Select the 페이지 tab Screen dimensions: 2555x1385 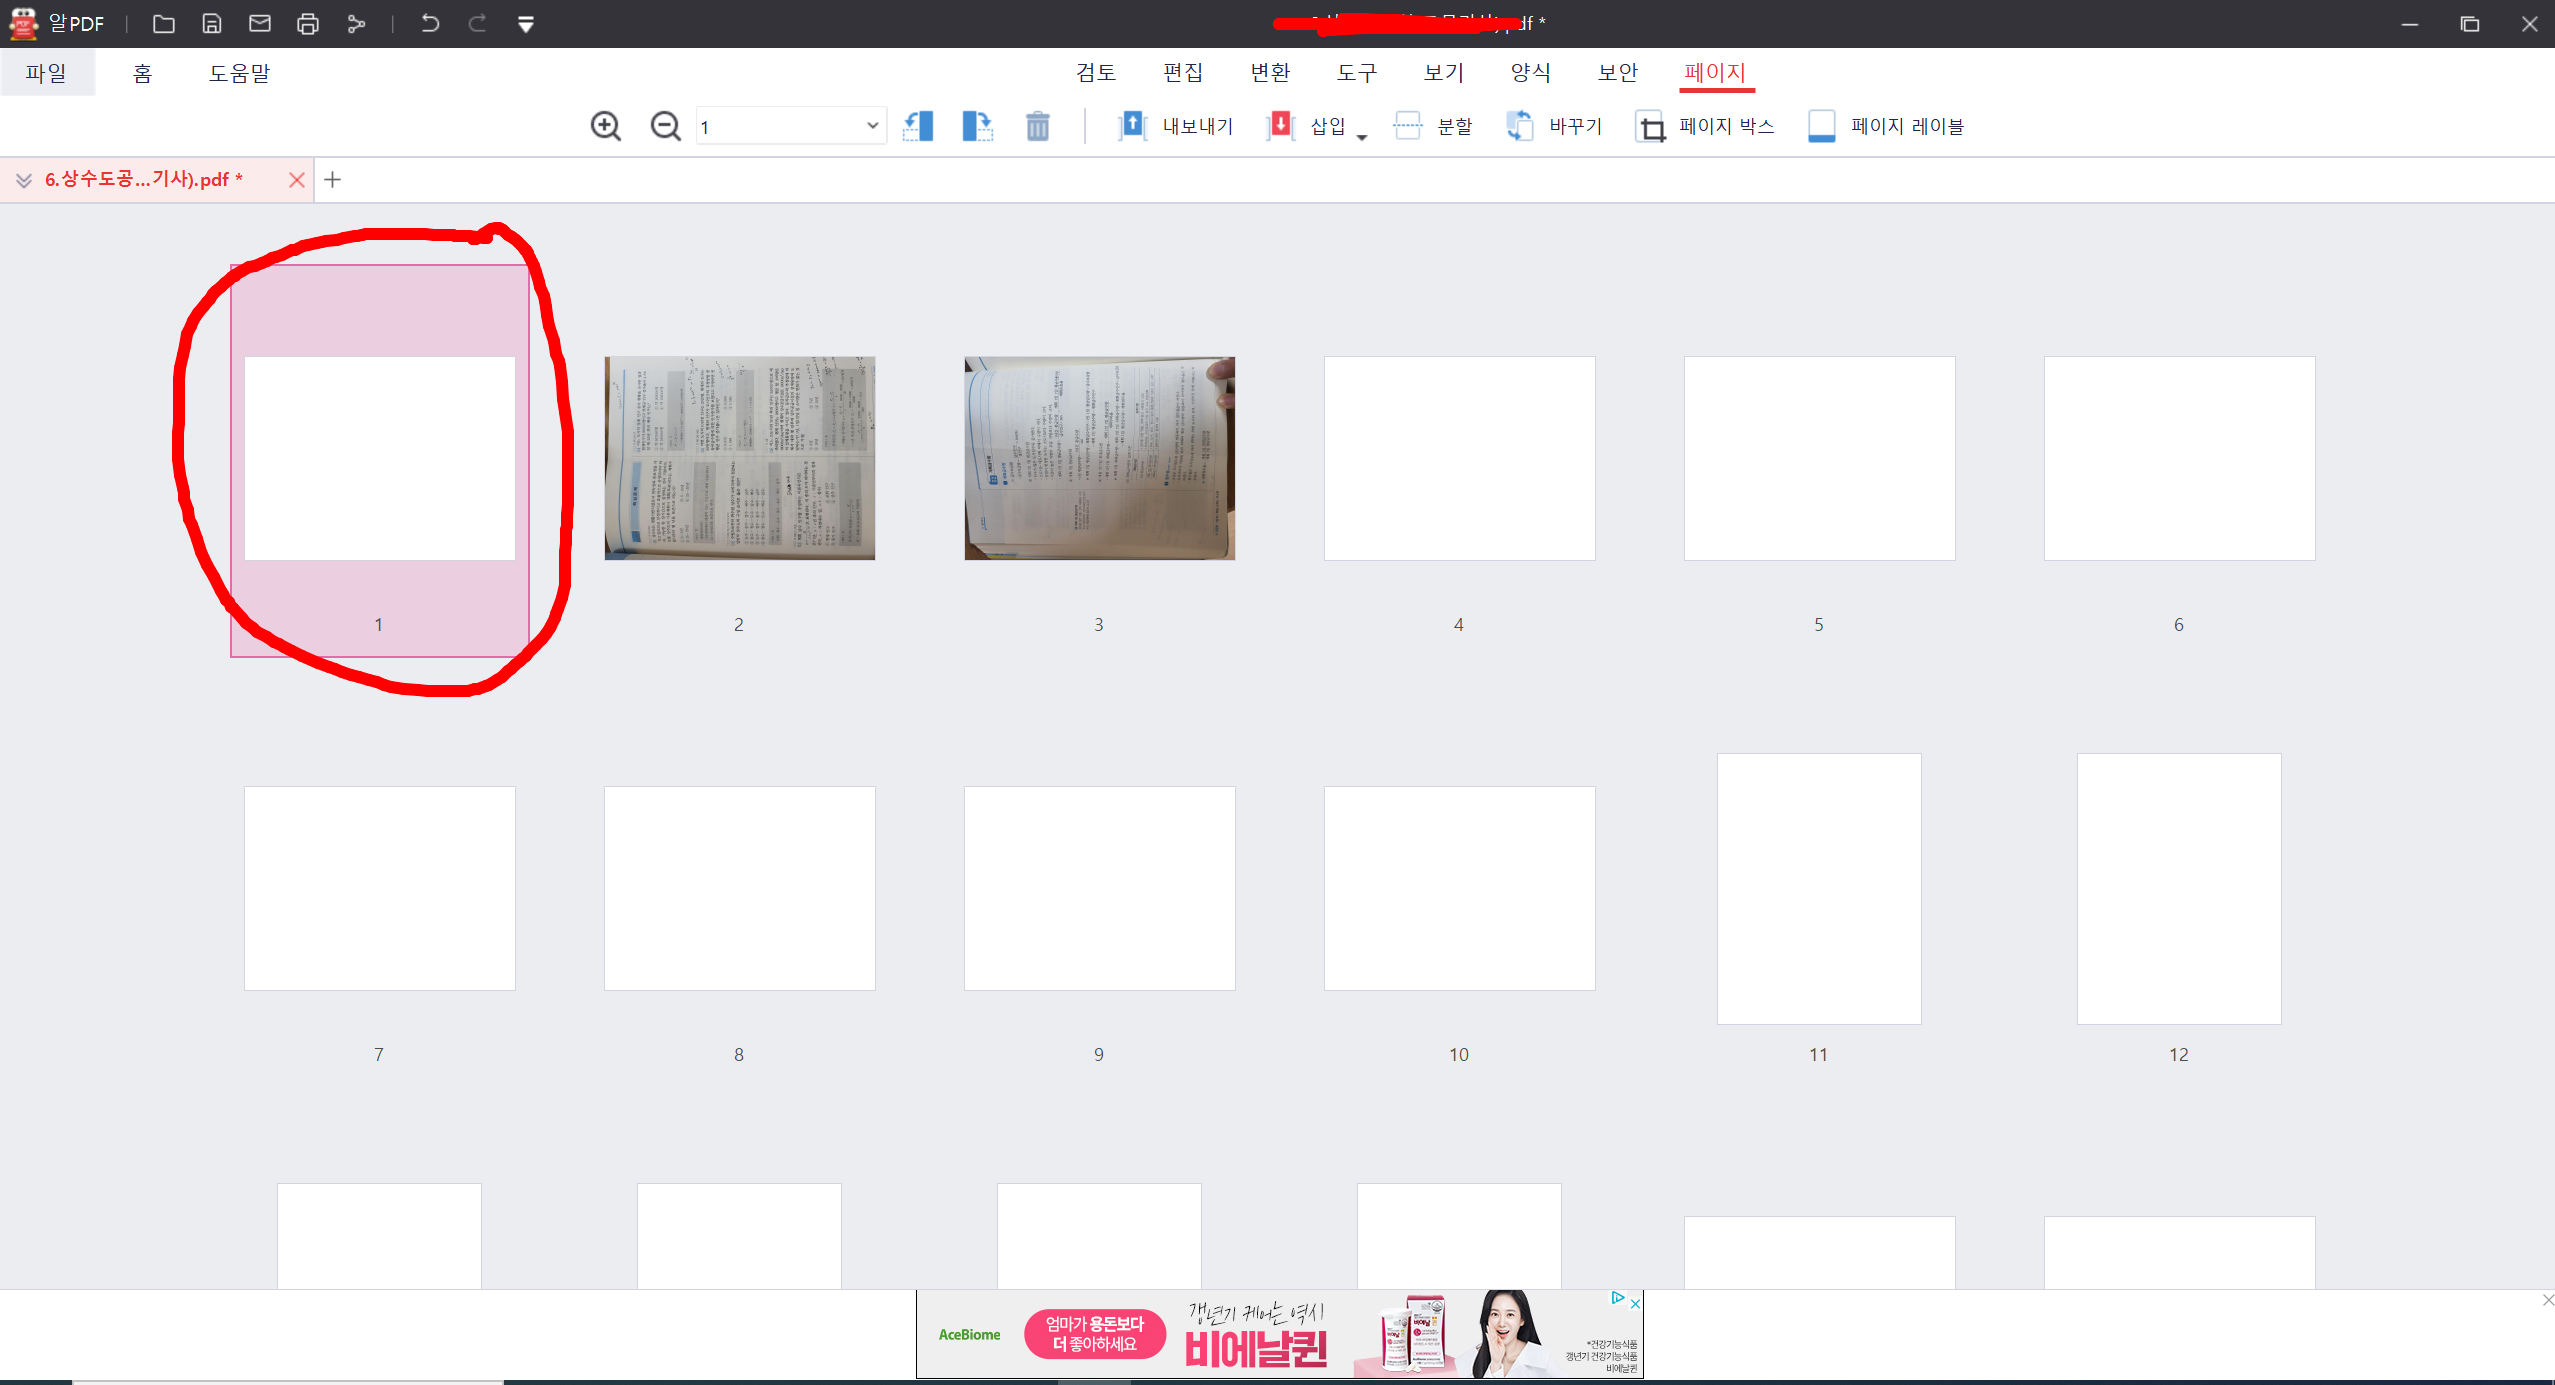(1716, 72)
